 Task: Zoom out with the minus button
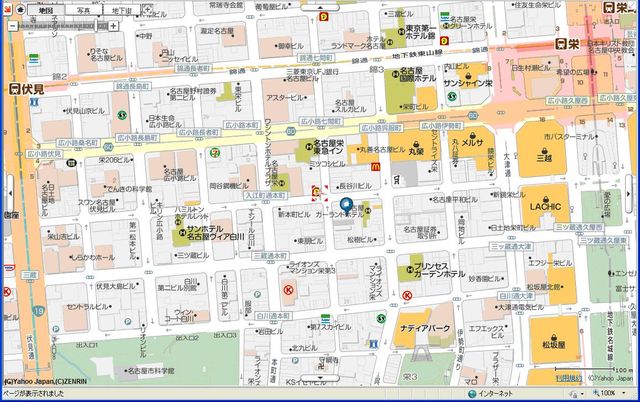(12, 26)
